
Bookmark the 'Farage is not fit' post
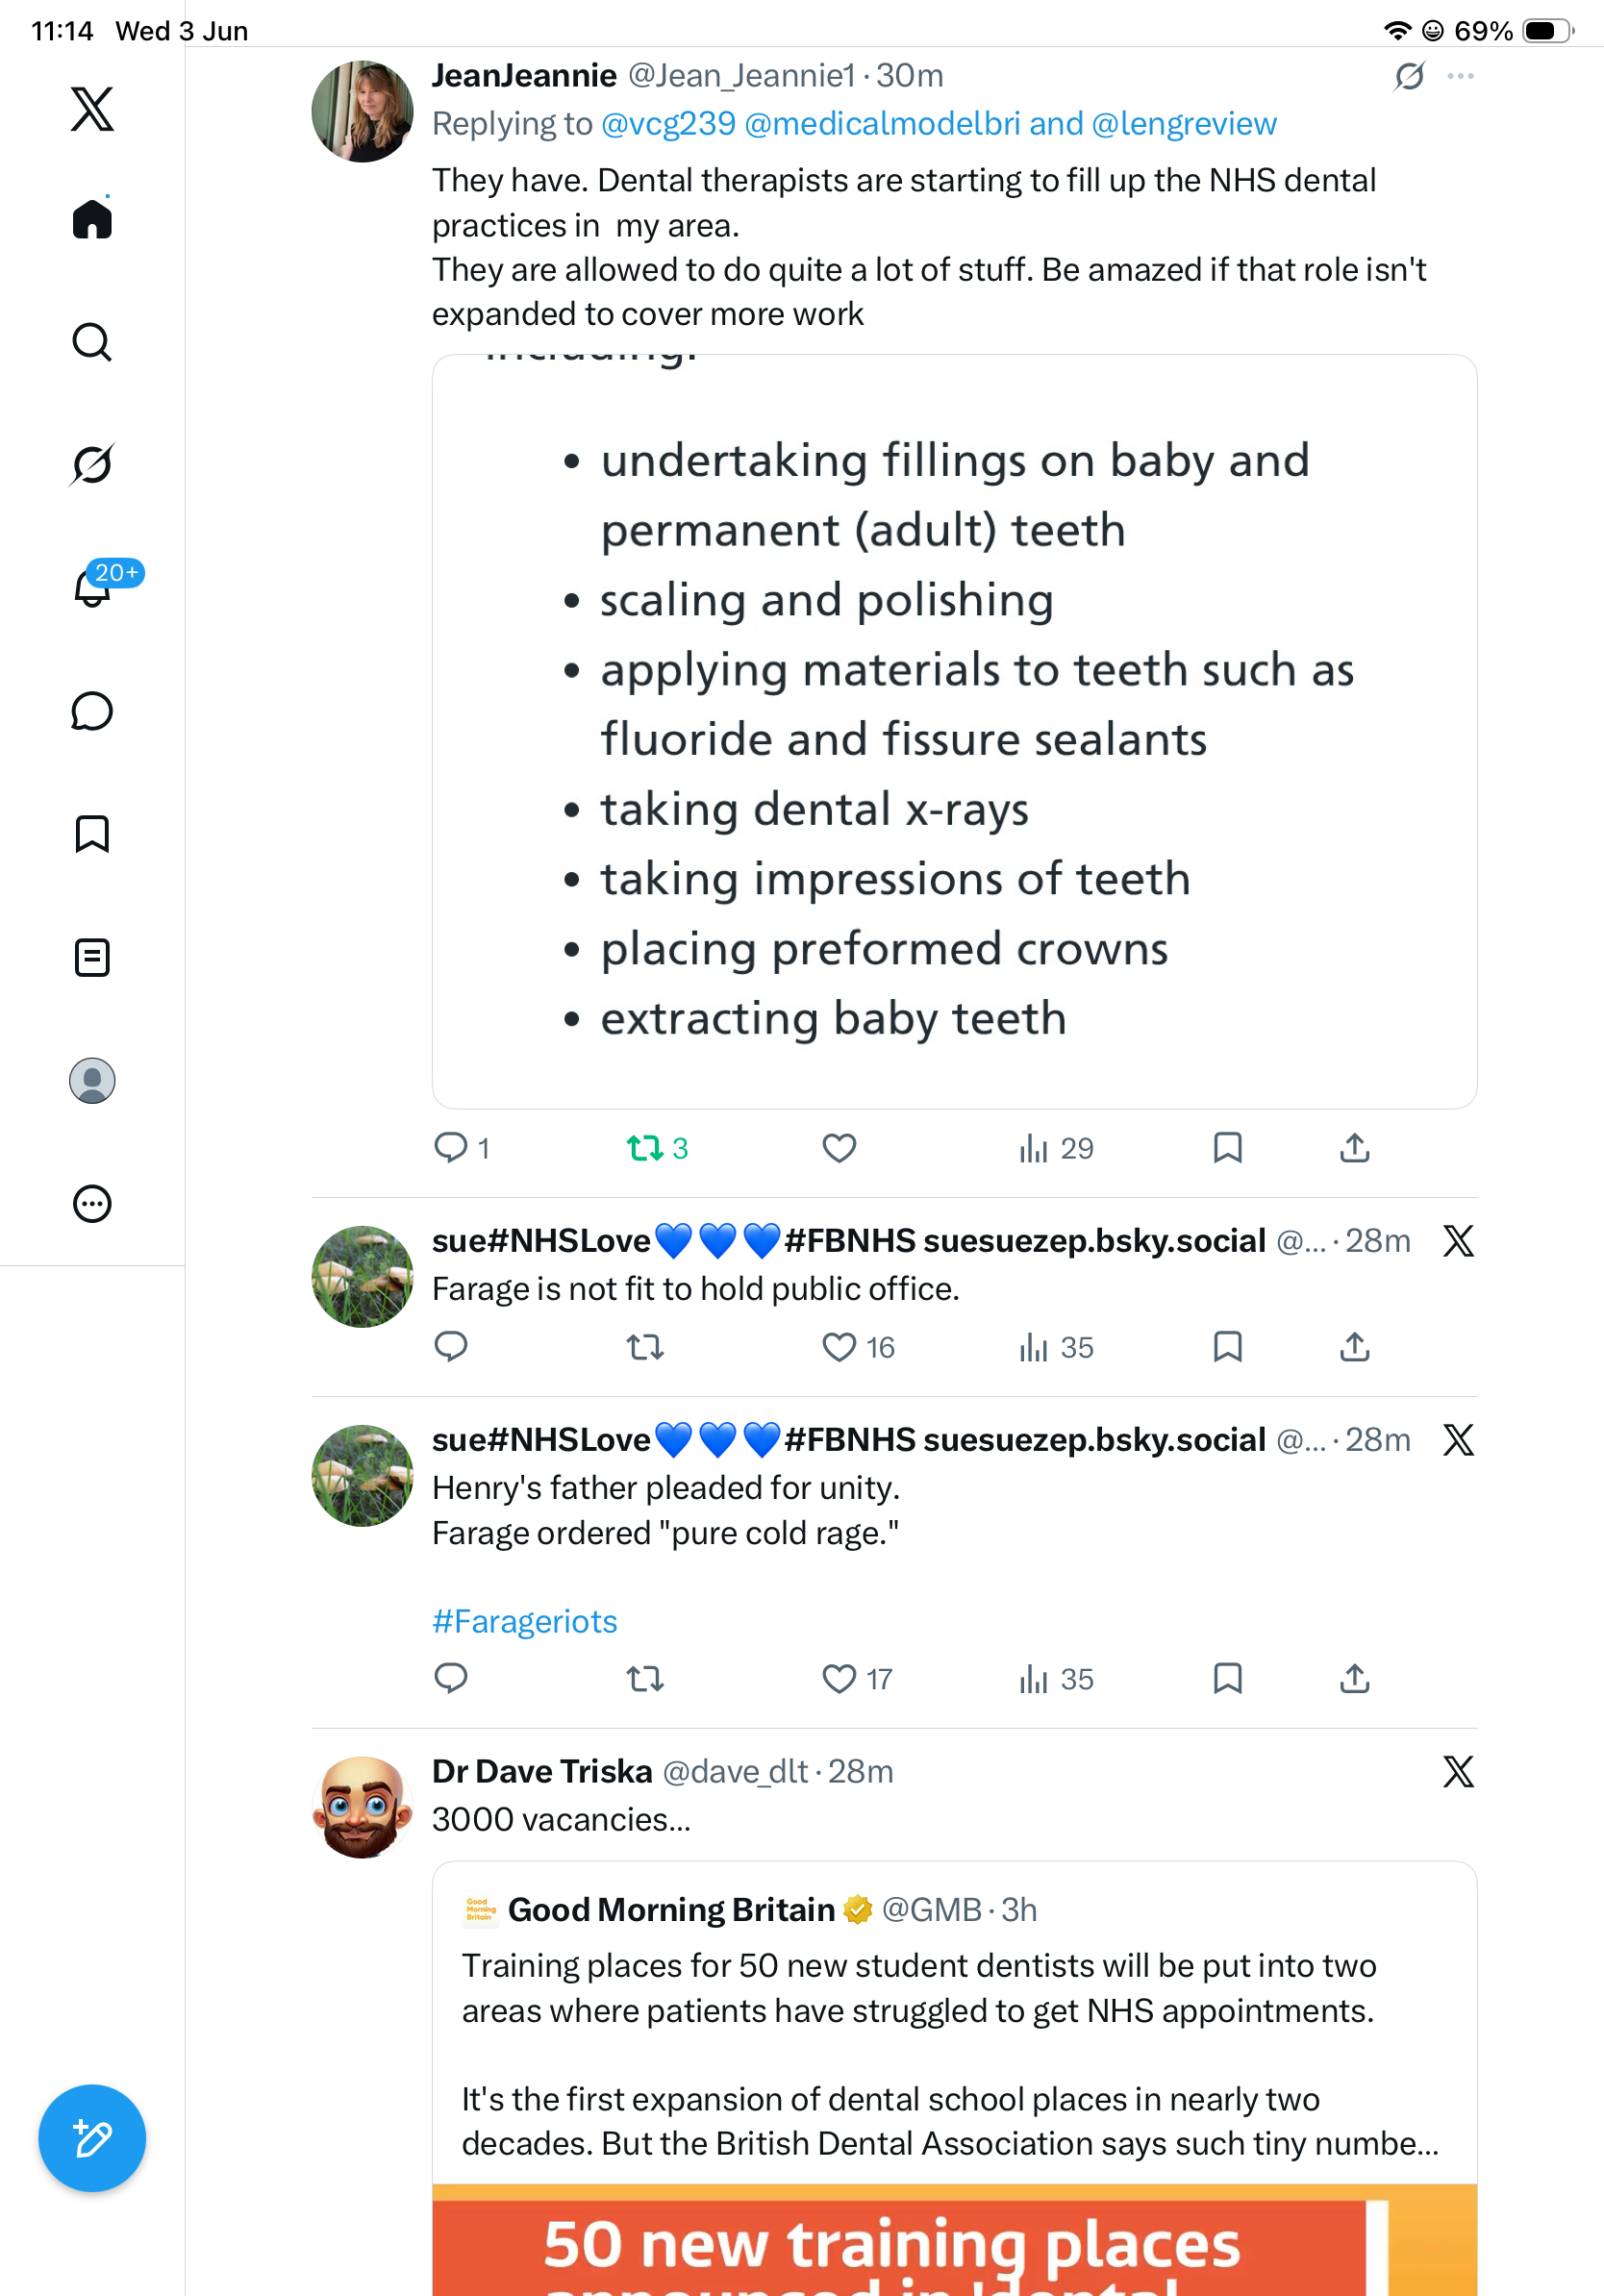1227,1347
